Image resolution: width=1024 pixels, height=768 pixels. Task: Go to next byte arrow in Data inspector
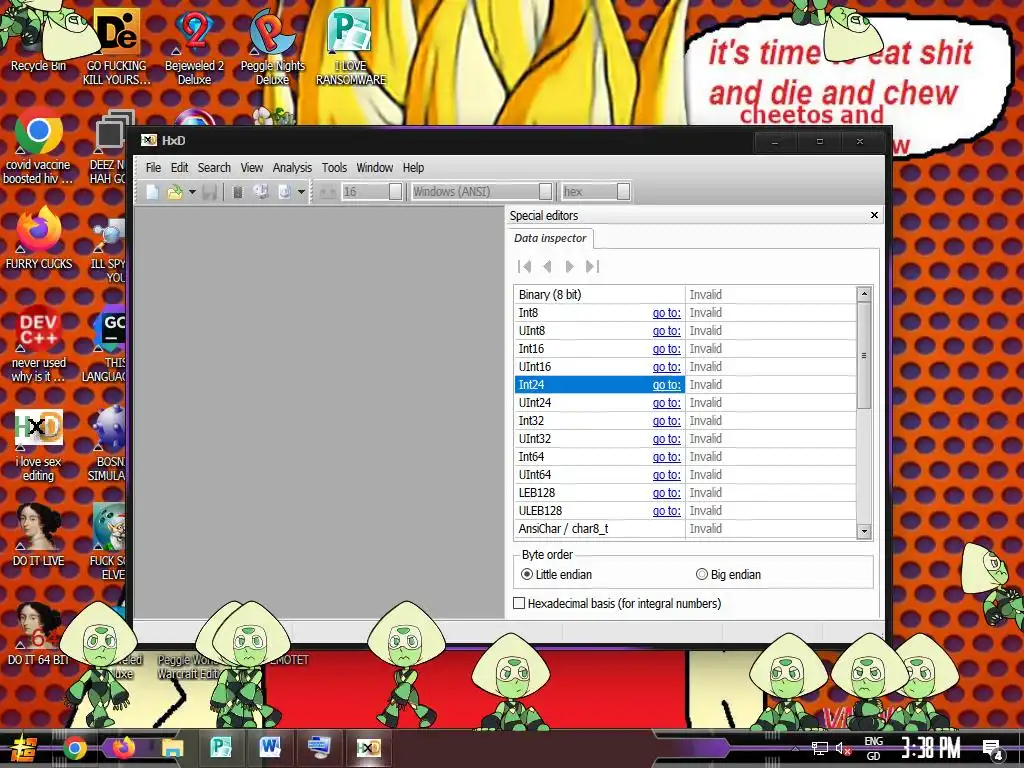point(569,266)
